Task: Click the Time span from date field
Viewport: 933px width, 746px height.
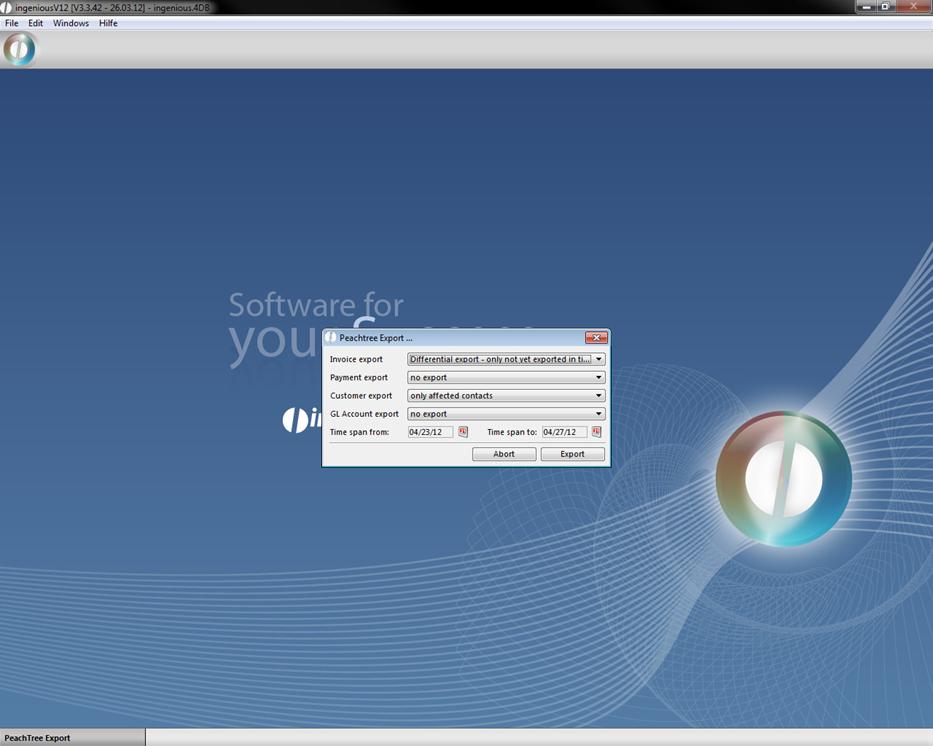Action: point(430,432)
